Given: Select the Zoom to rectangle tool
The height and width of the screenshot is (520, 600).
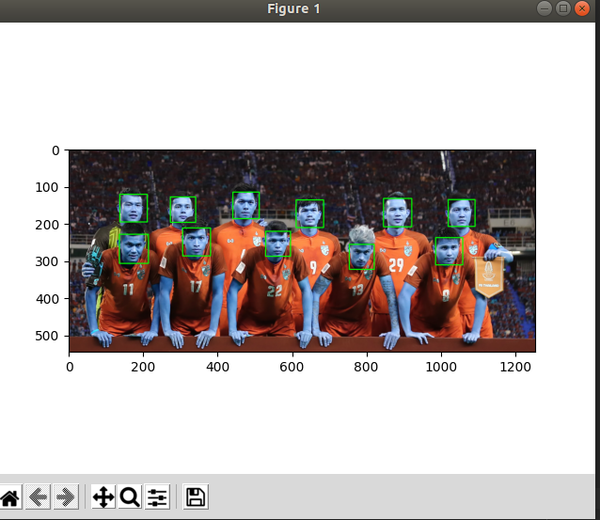Looking at the screenshot, I should click(x=130, y=497).
